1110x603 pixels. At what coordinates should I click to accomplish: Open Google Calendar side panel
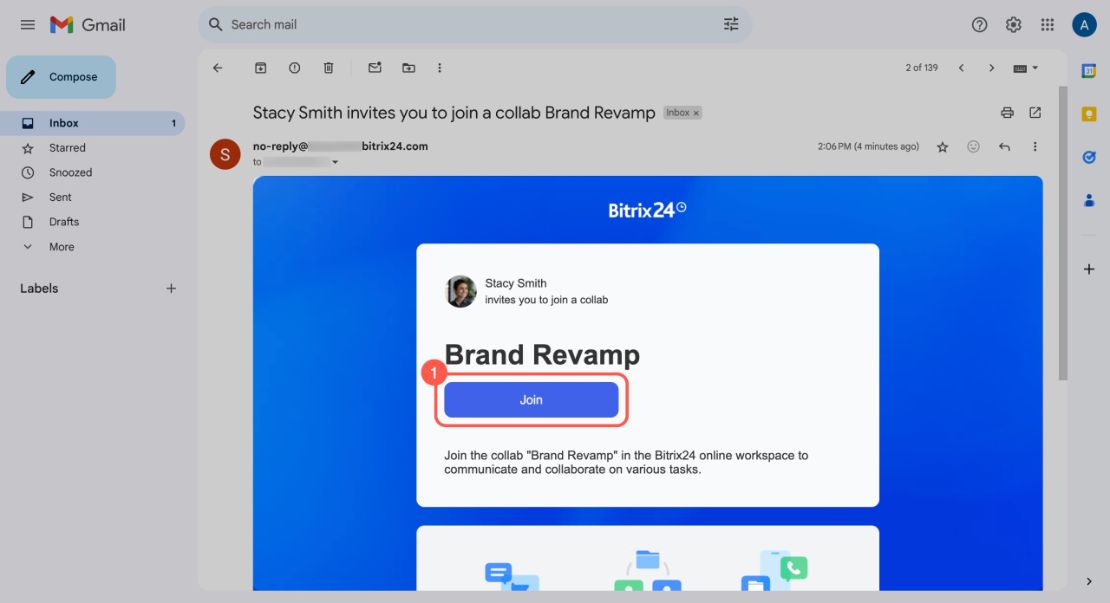point(1089,71)
